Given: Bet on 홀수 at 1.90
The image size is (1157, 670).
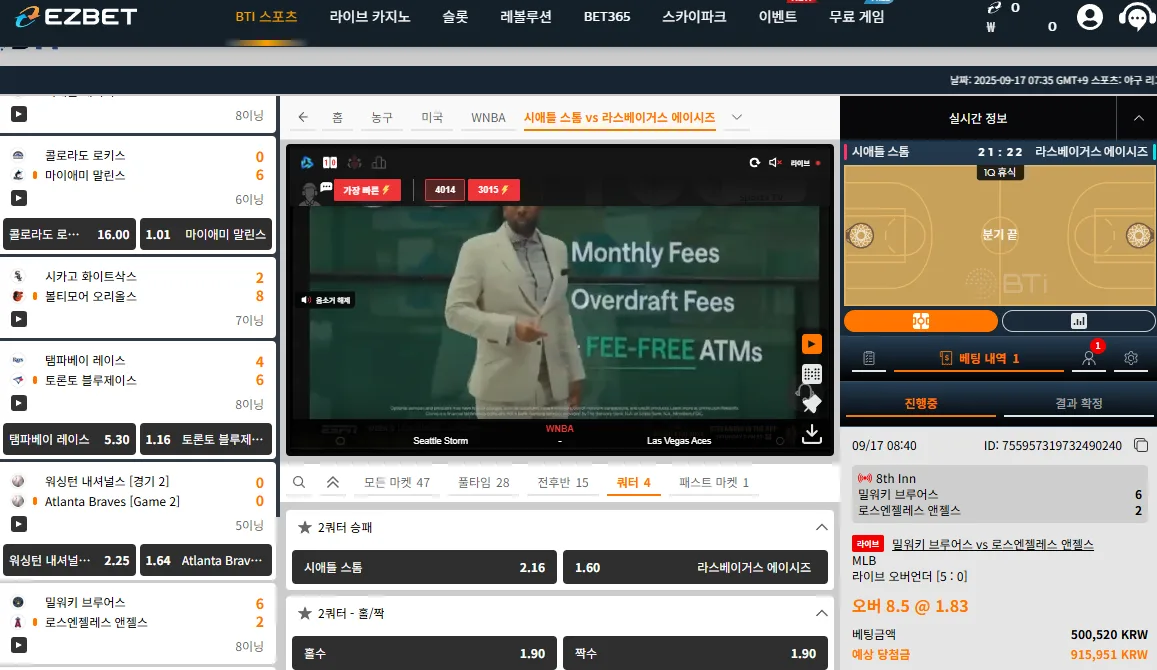Looking at the screenshot, I should pyautogui.click(x=424, y=653).
